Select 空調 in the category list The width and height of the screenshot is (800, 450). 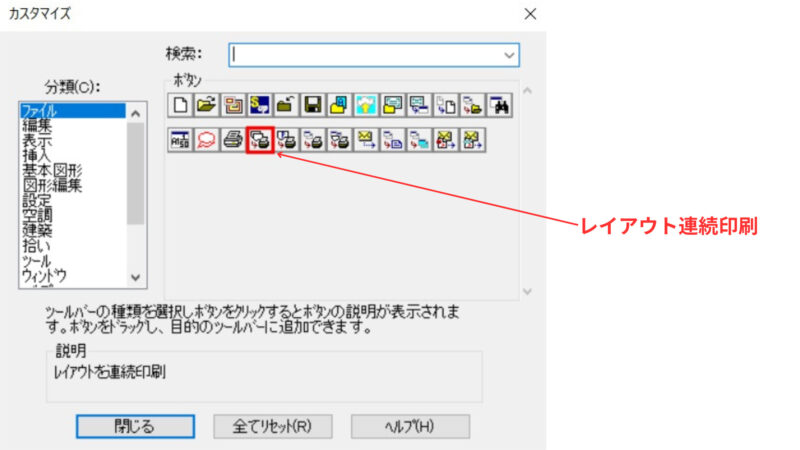click(x=72, y=215)
